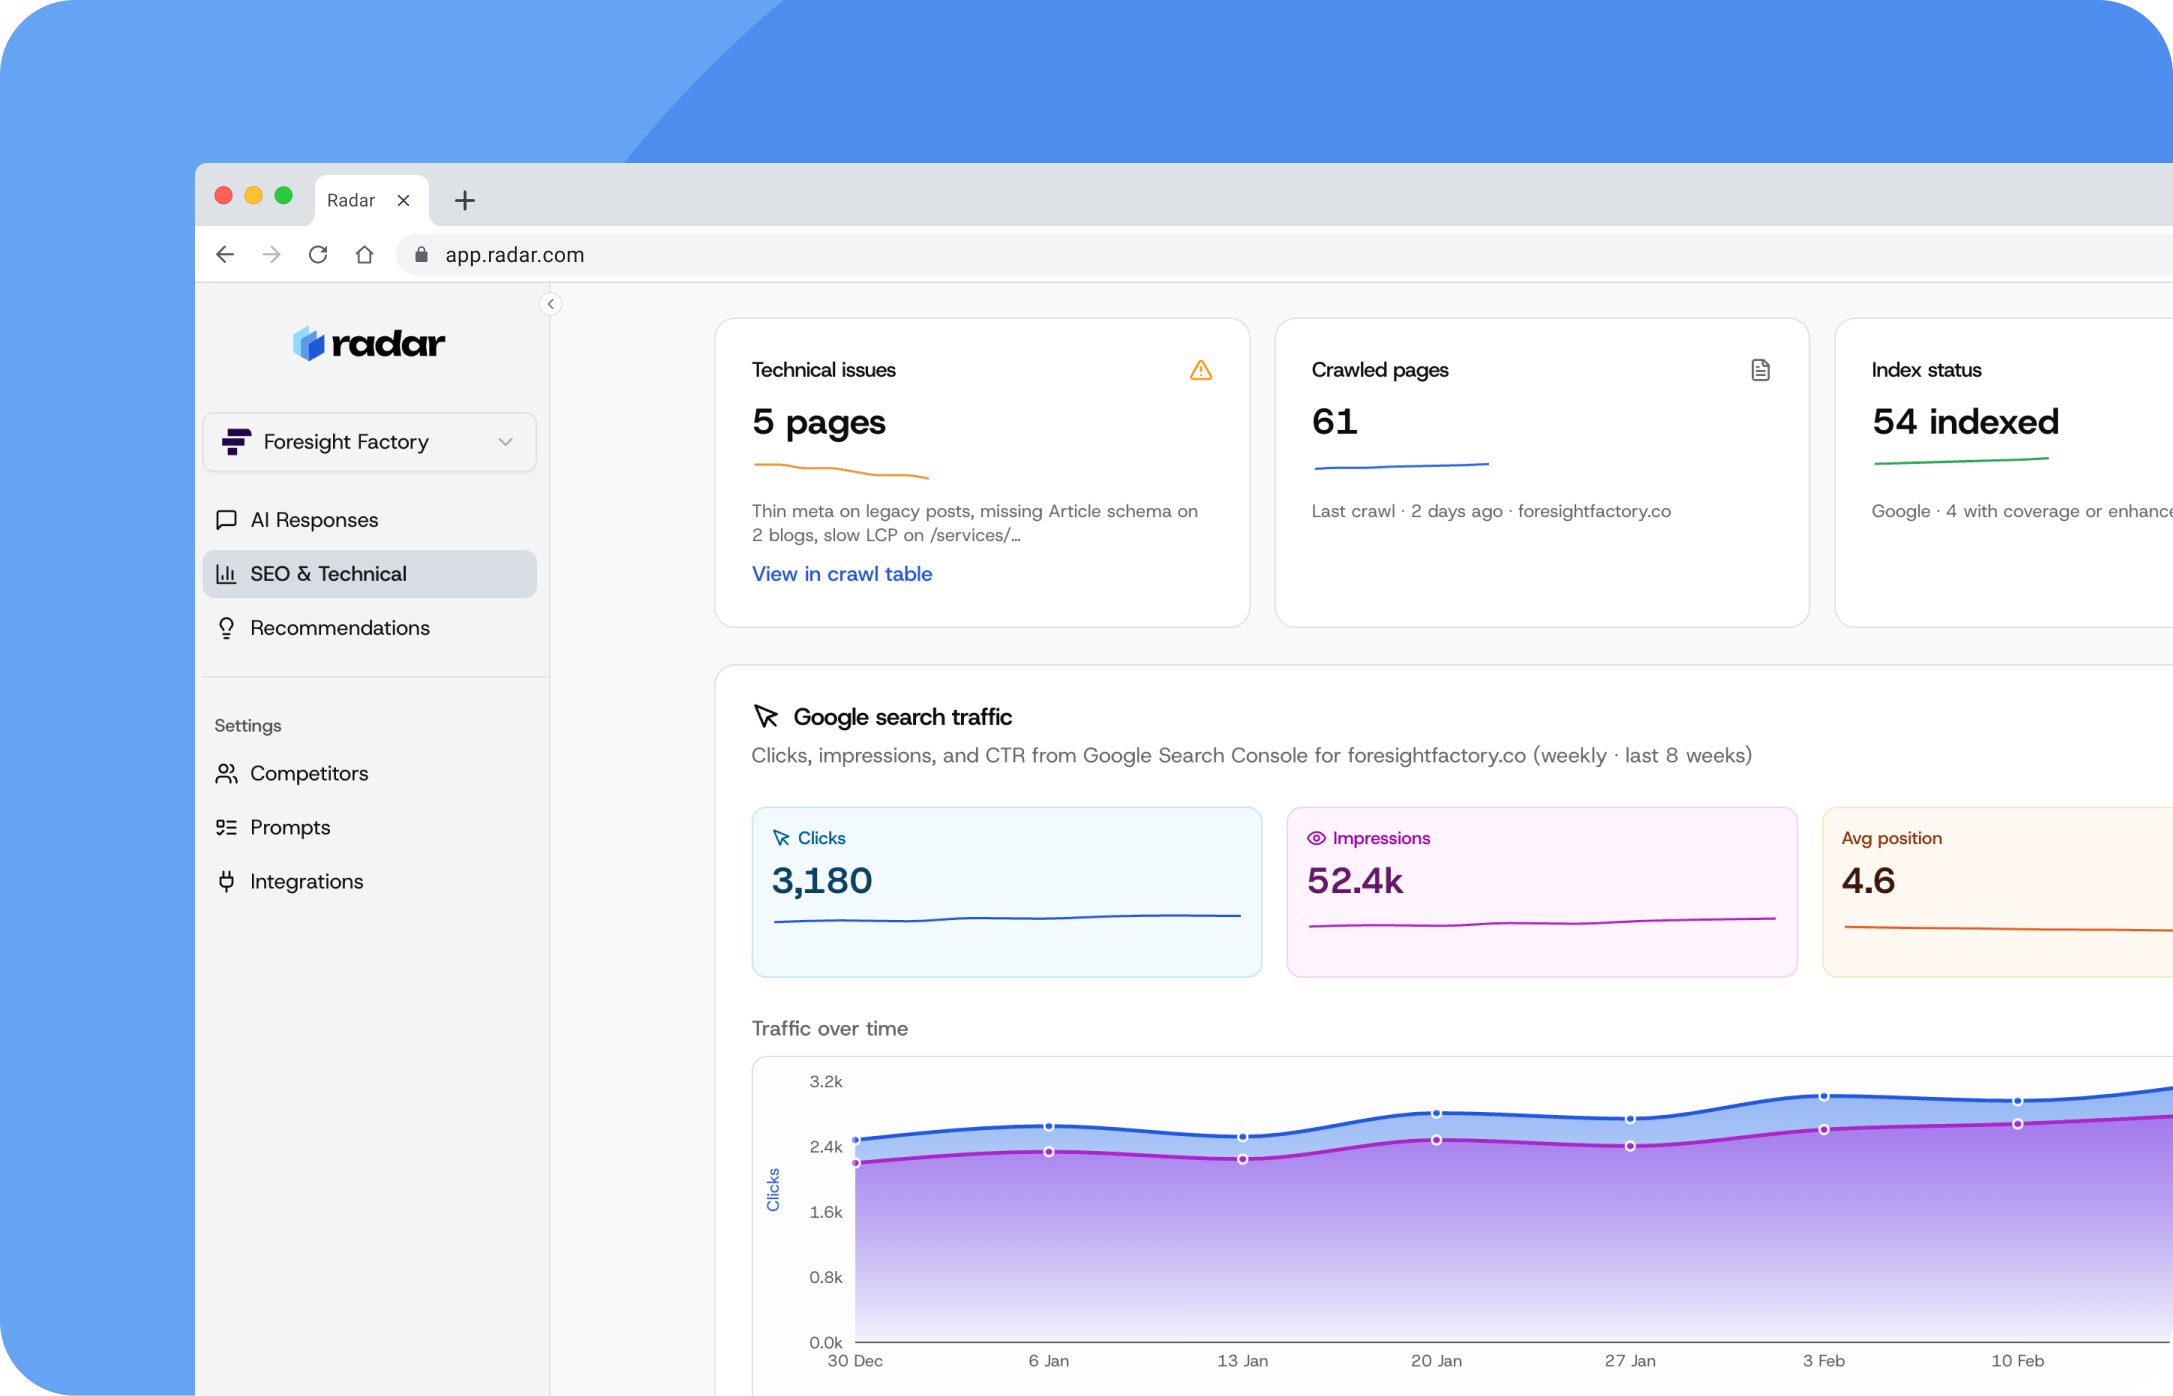Open AI Responses in sidebar
Image resolution: width=2173 pixels, height=1396 pixels.
point(314,520)
